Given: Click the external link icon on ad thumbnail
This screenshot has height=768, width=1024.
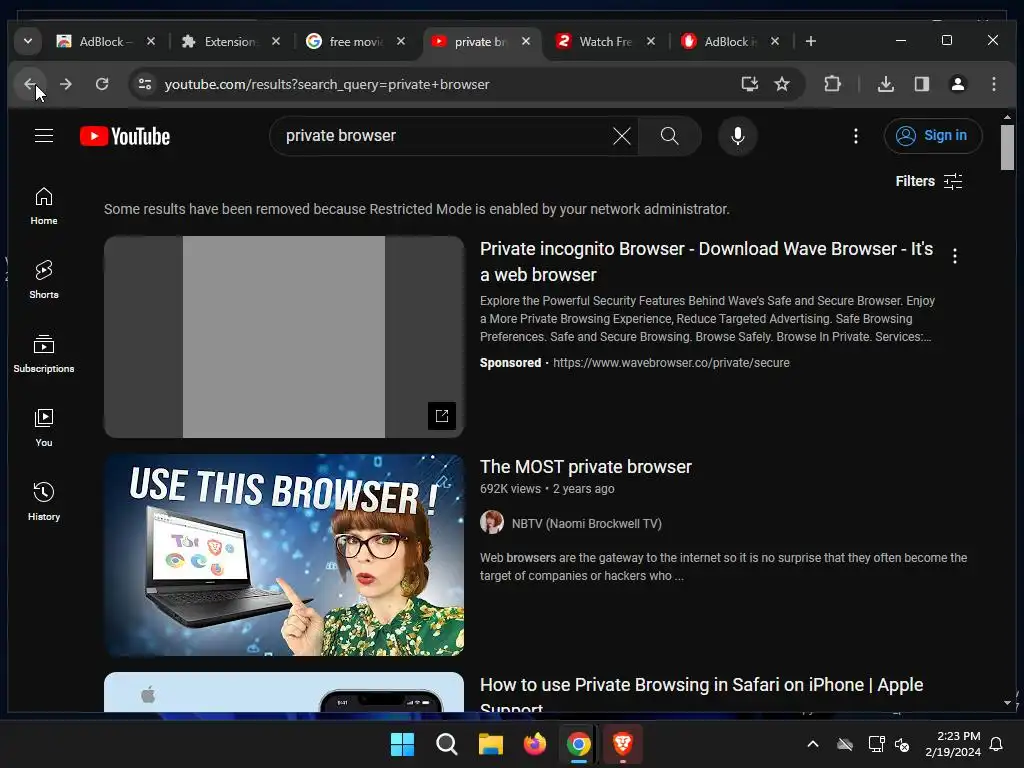Looking at the screenshot, I should 441,415.
